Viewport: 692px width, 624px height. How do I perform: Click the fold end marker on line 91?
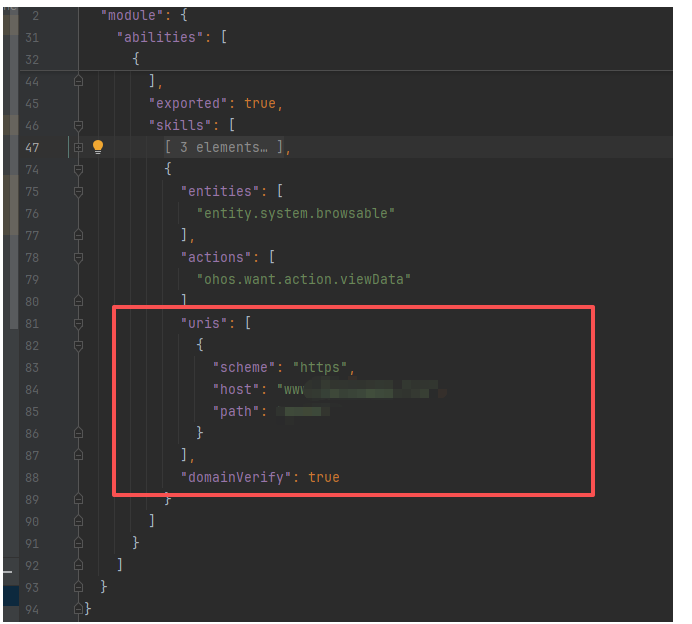(79, 543)
